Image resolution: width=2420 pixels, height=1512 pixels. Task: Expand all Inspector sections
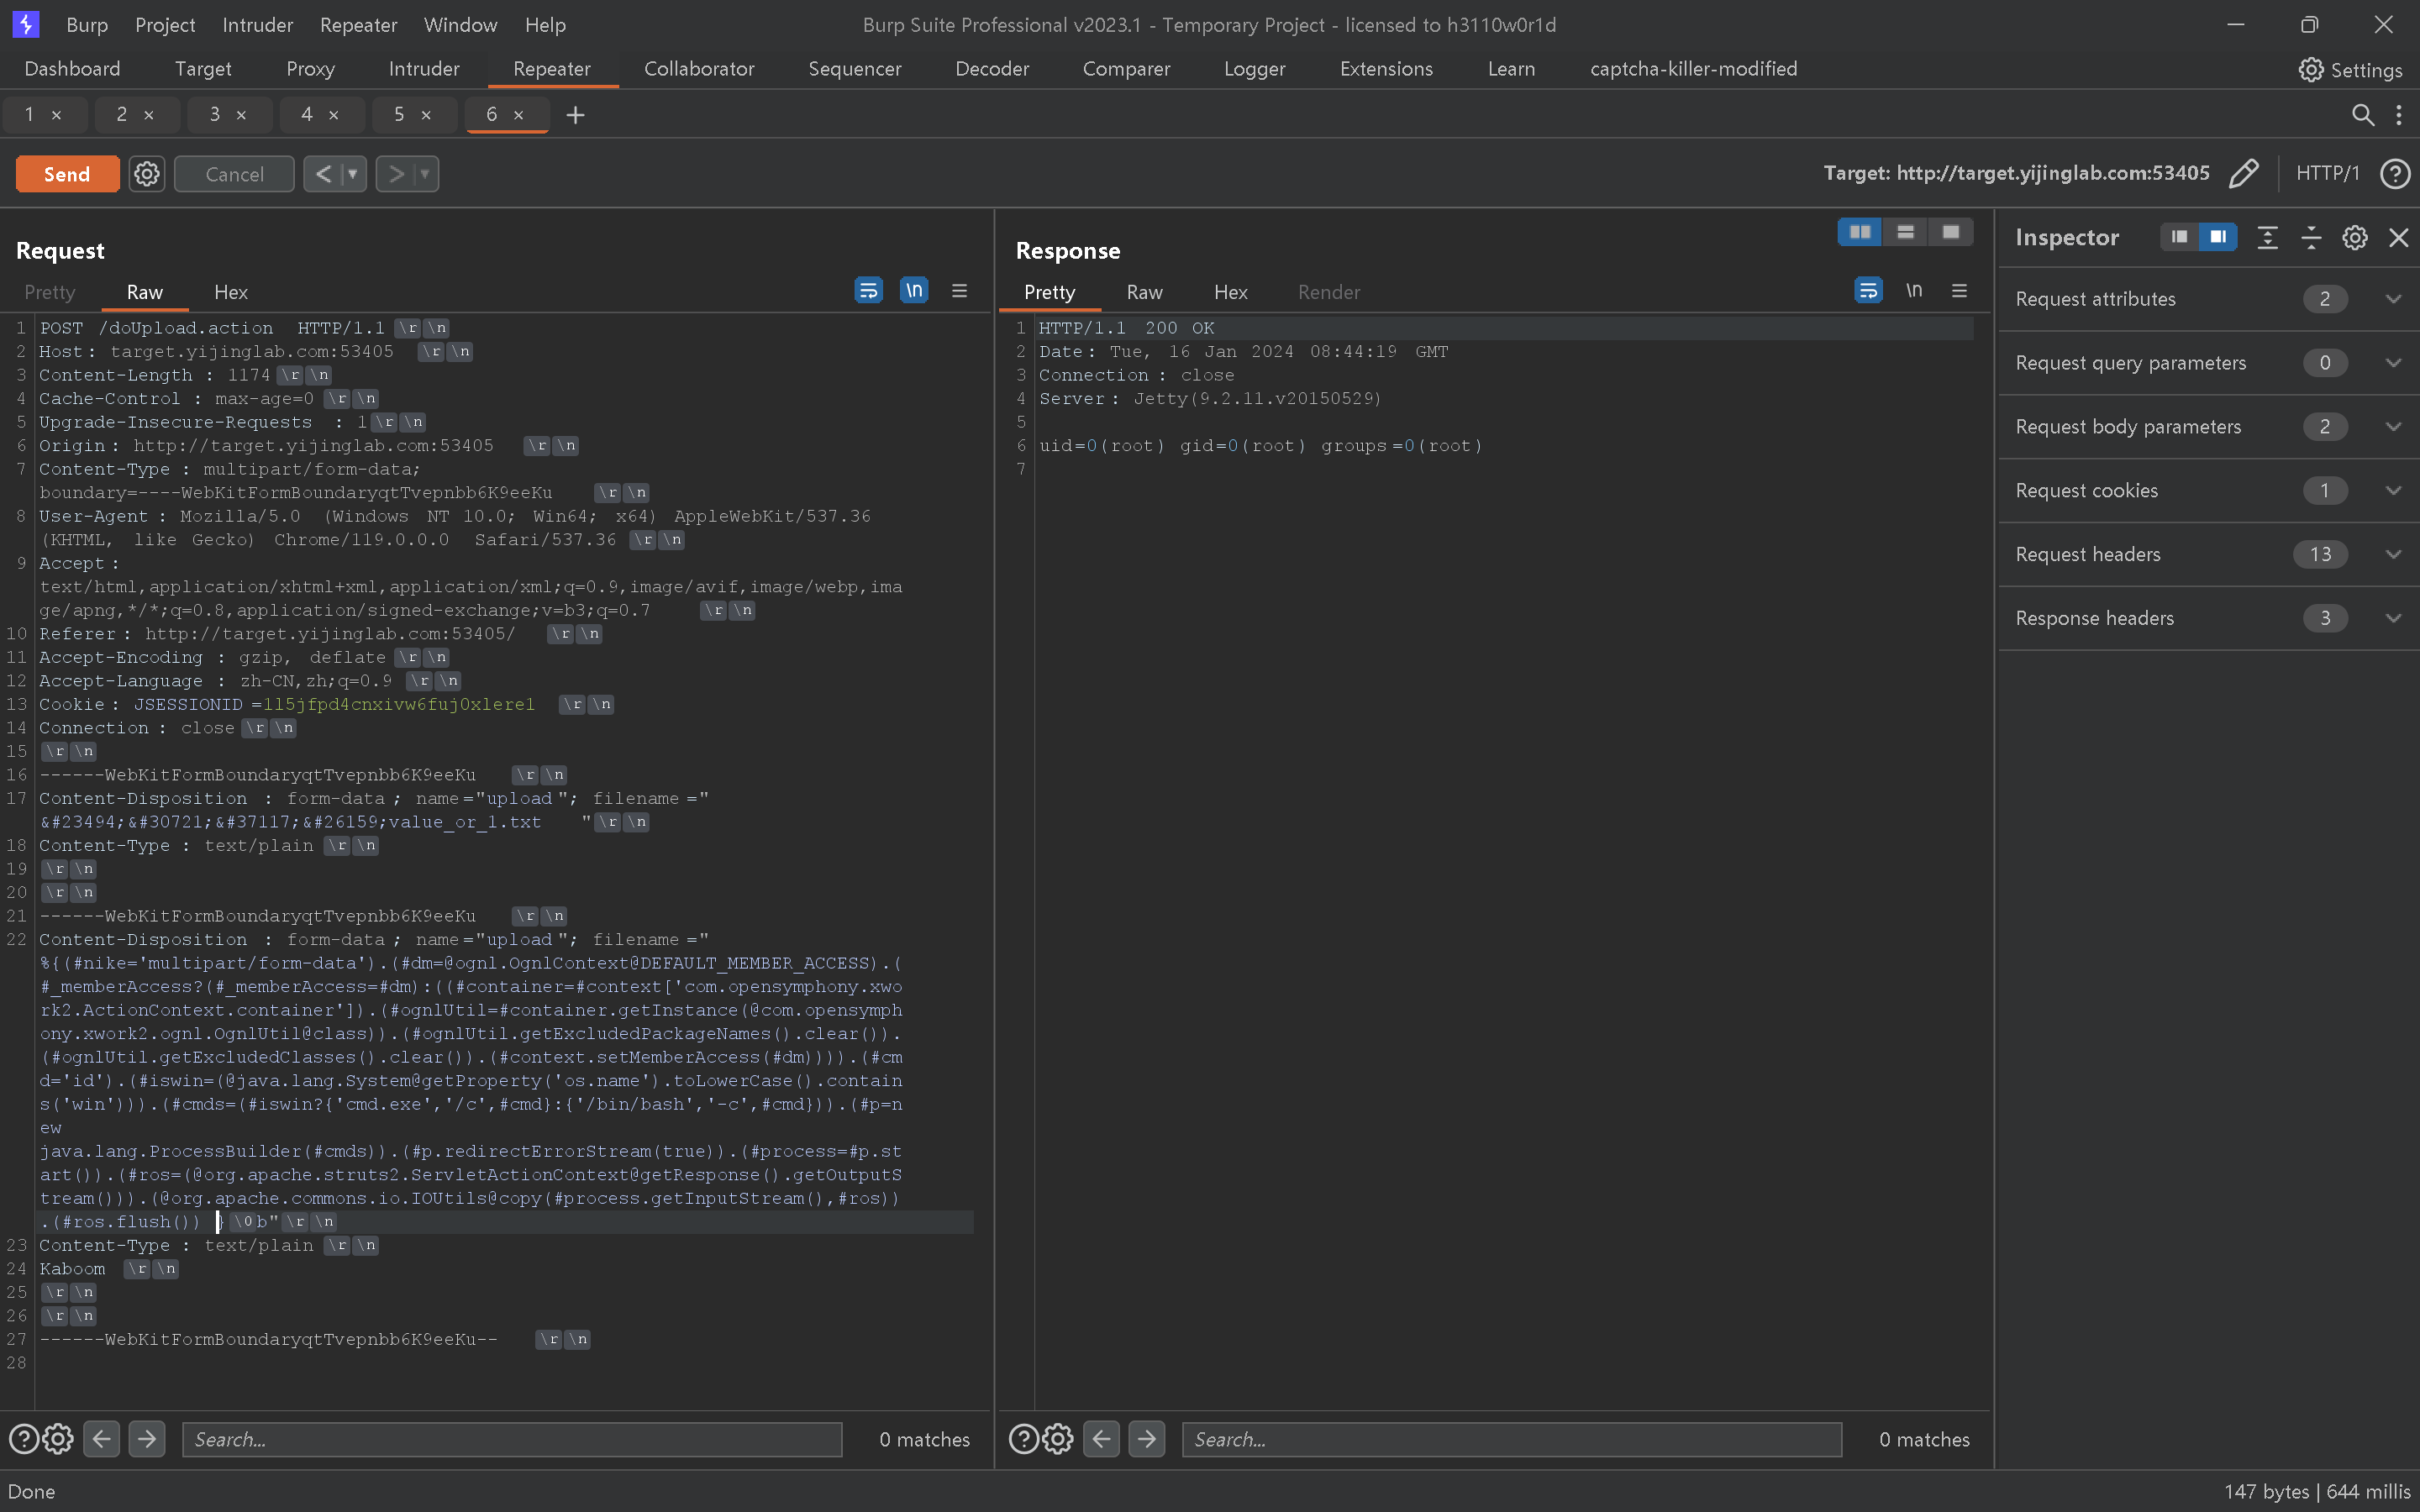click(2268, 237)
